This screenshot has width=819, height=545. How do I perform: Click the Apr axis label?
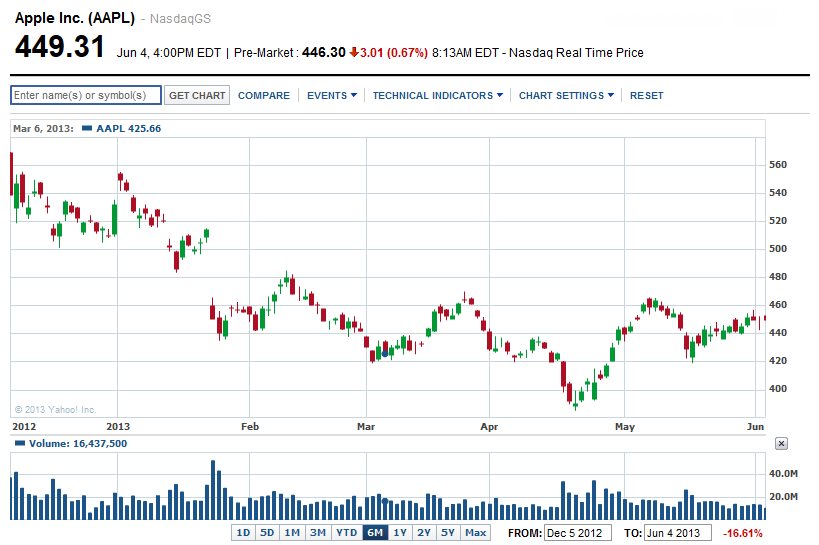point(489,426)
